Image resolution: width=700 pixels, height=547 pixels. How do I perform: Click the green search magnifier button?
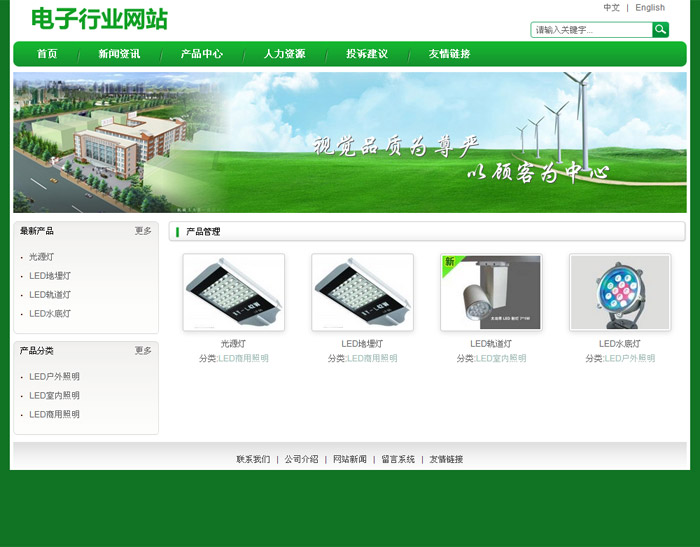(660, 30)
